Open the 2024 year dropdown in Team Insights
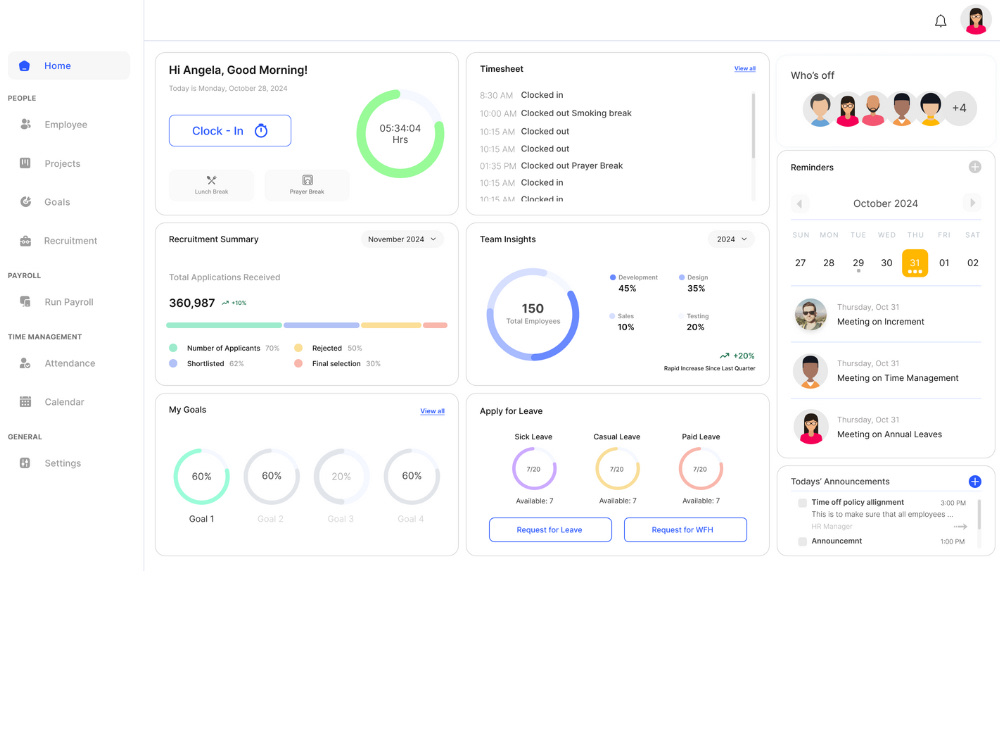 (x=732, y=239)
